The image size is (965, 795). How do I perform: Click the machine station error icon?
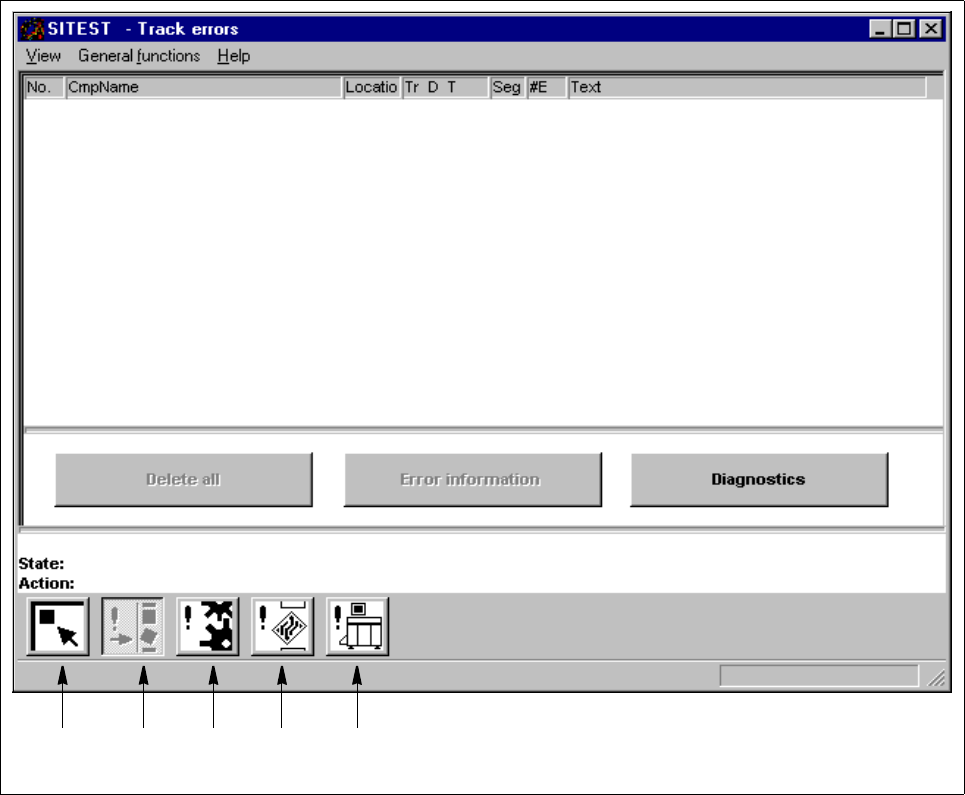358,626
